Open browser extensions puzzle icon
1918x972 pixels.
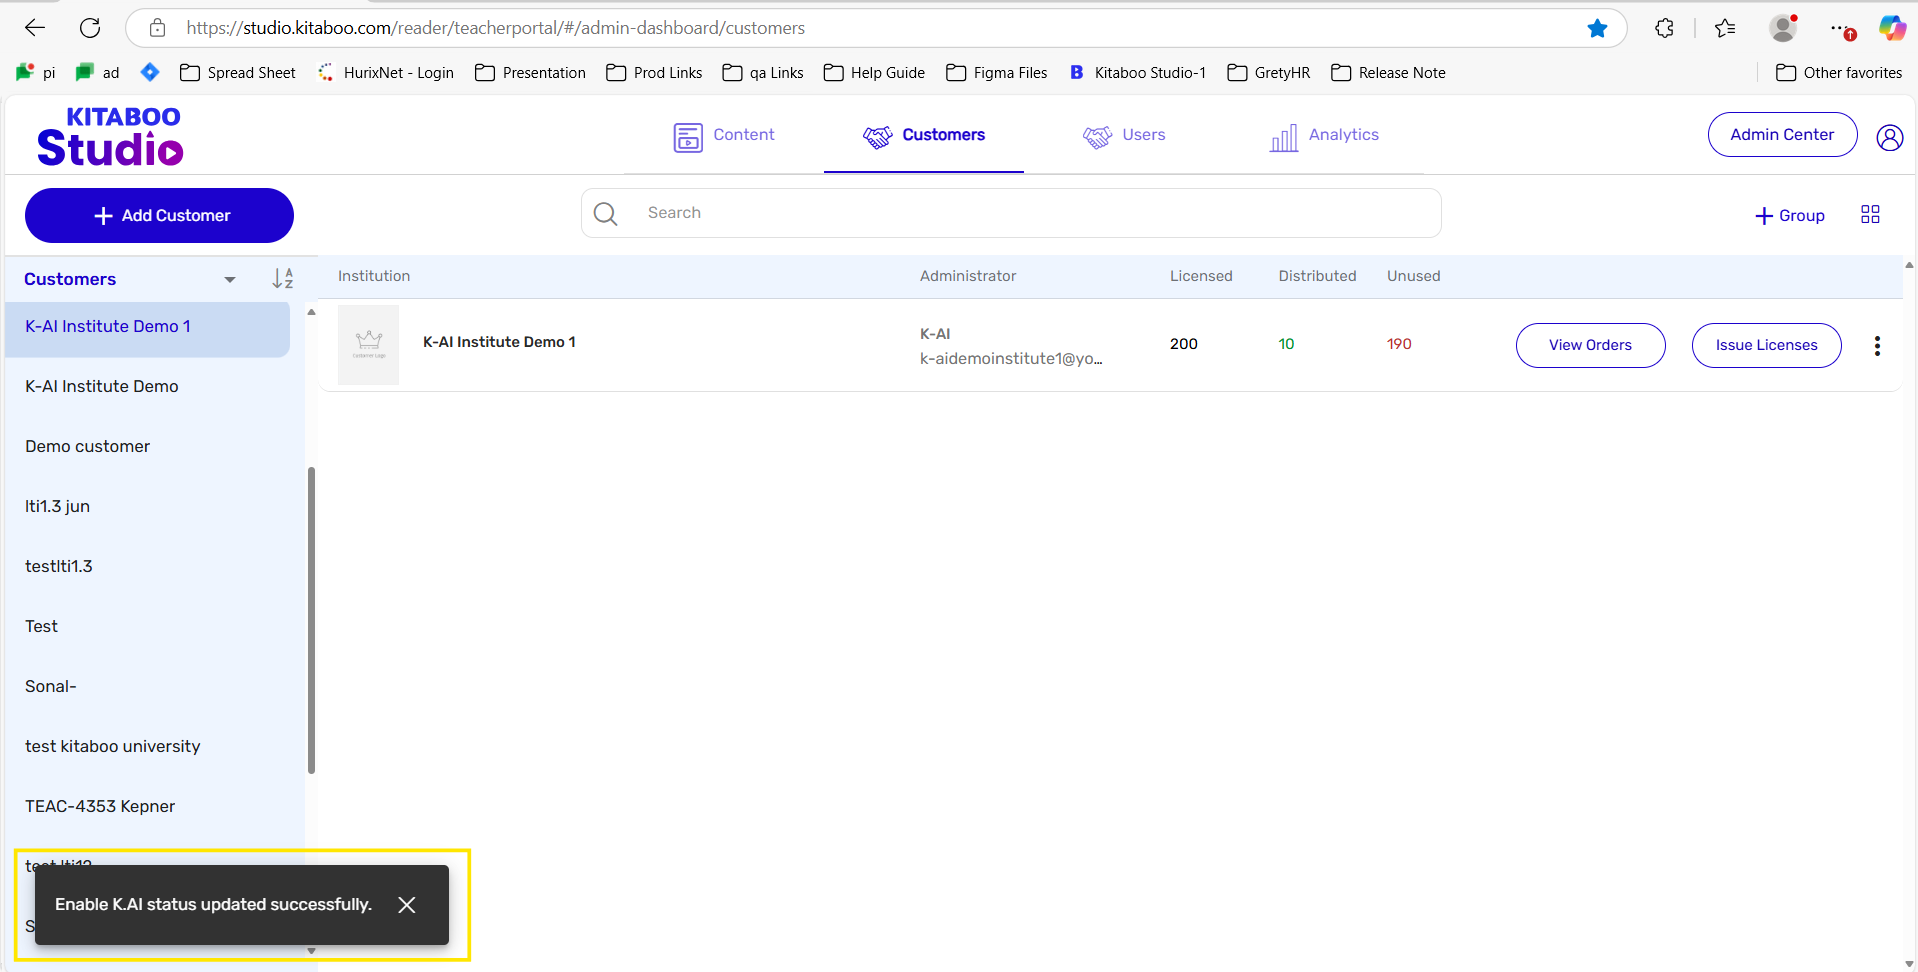[1664, 28]
